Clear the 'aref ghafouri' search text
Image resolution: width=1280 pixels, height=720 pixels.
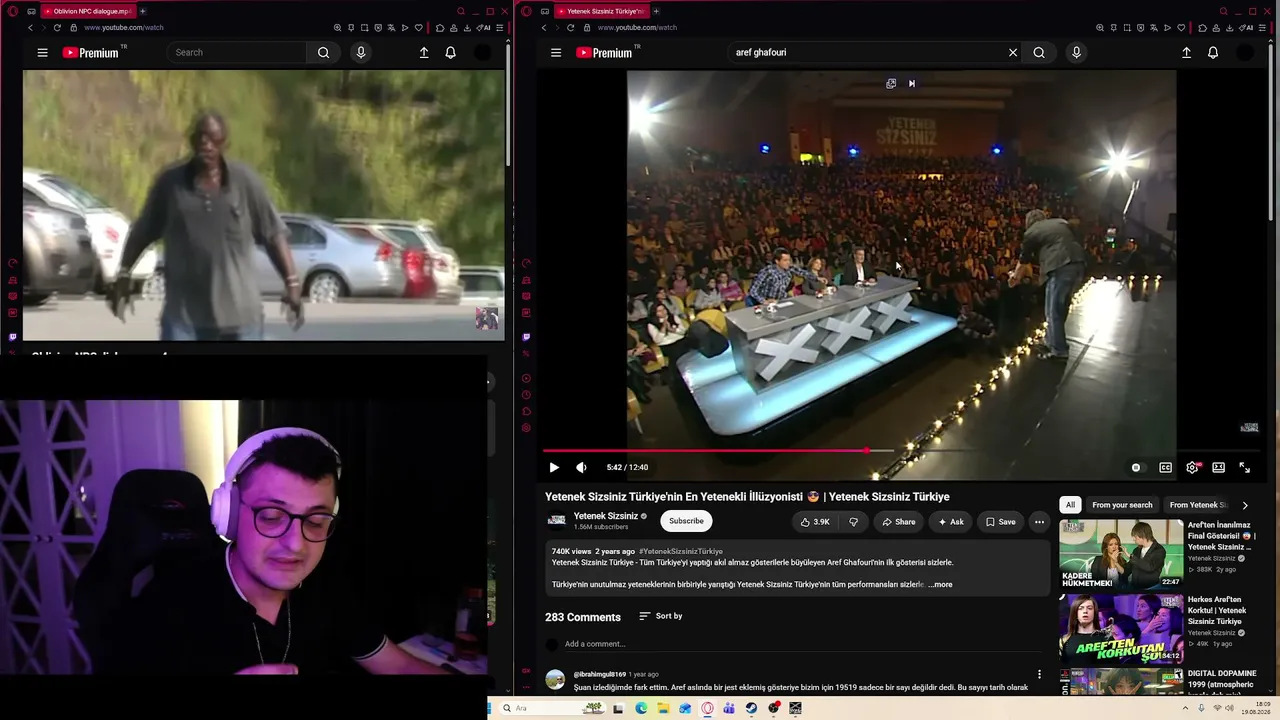point(1013,53)
